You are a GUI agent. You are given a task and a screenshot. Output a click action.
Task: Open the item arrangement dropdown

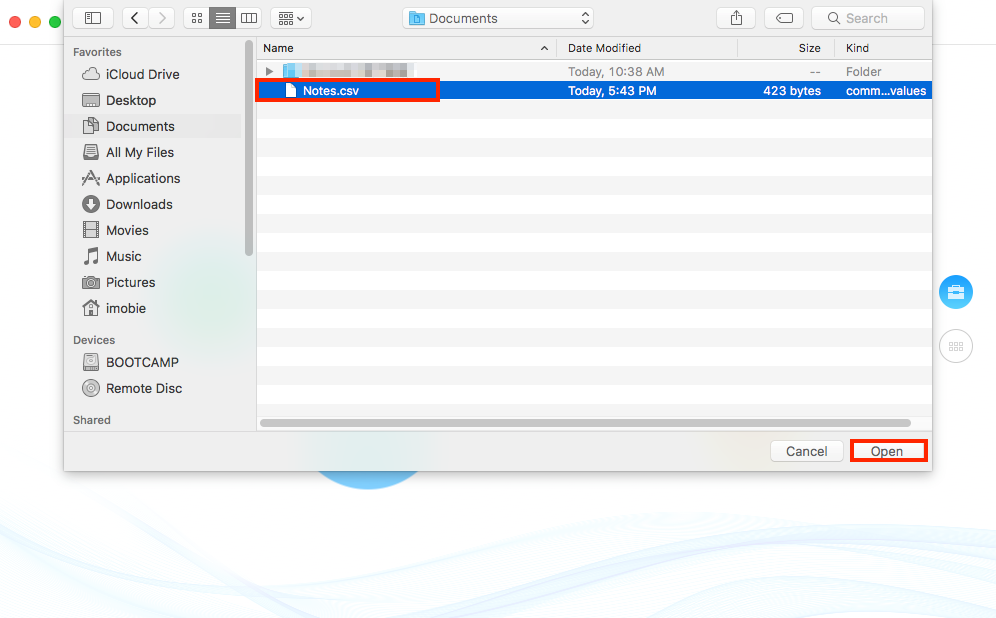pyautogui.click(x=291, y=18)
